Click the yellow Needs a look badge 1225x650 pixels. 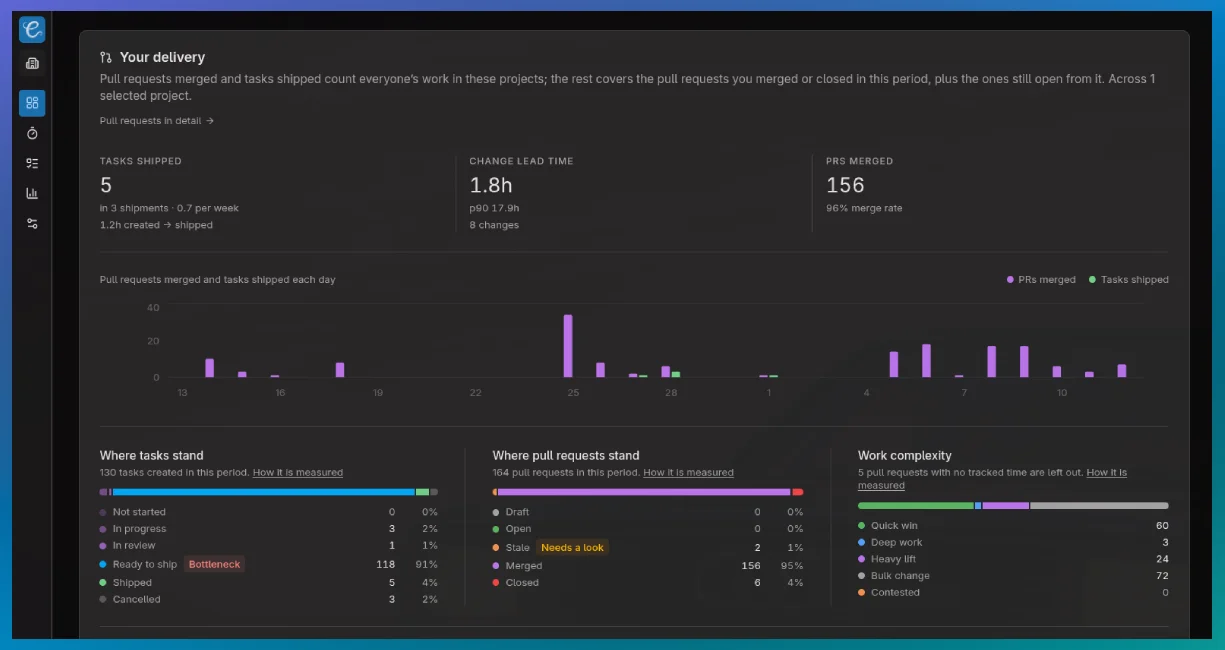[572, 547]
